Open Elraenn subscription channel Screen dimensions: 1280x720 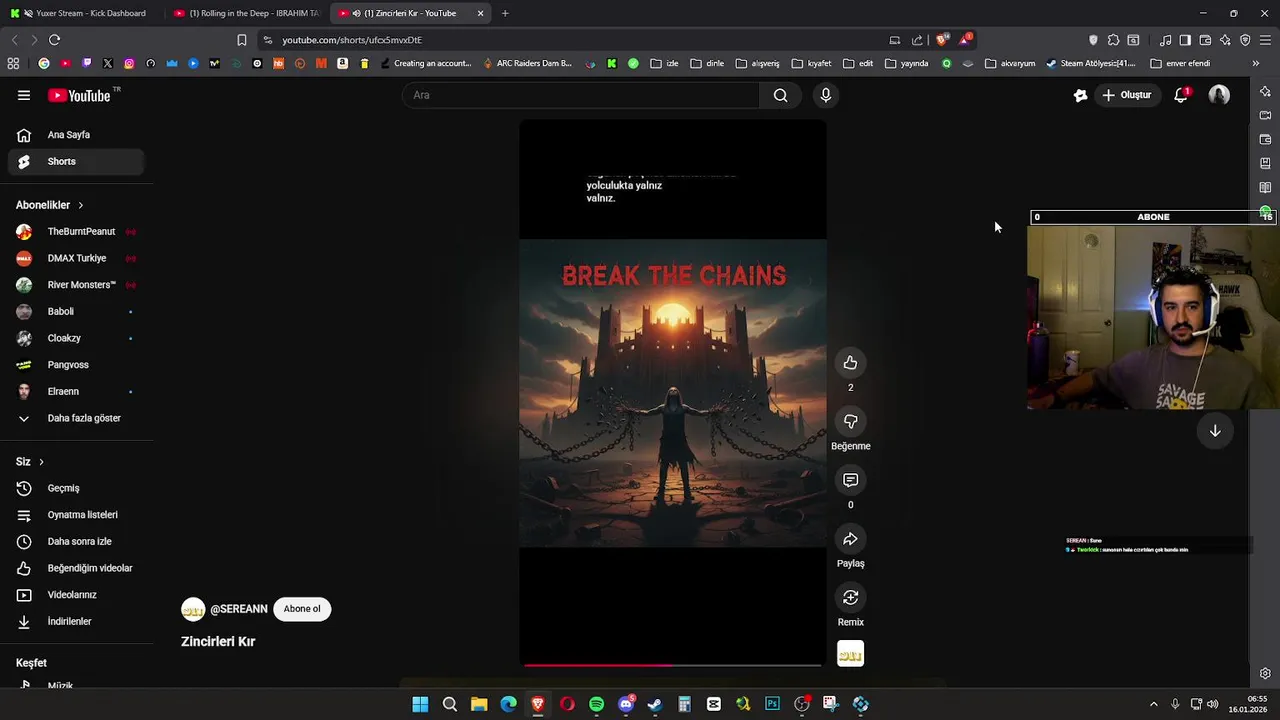point(76,391)
